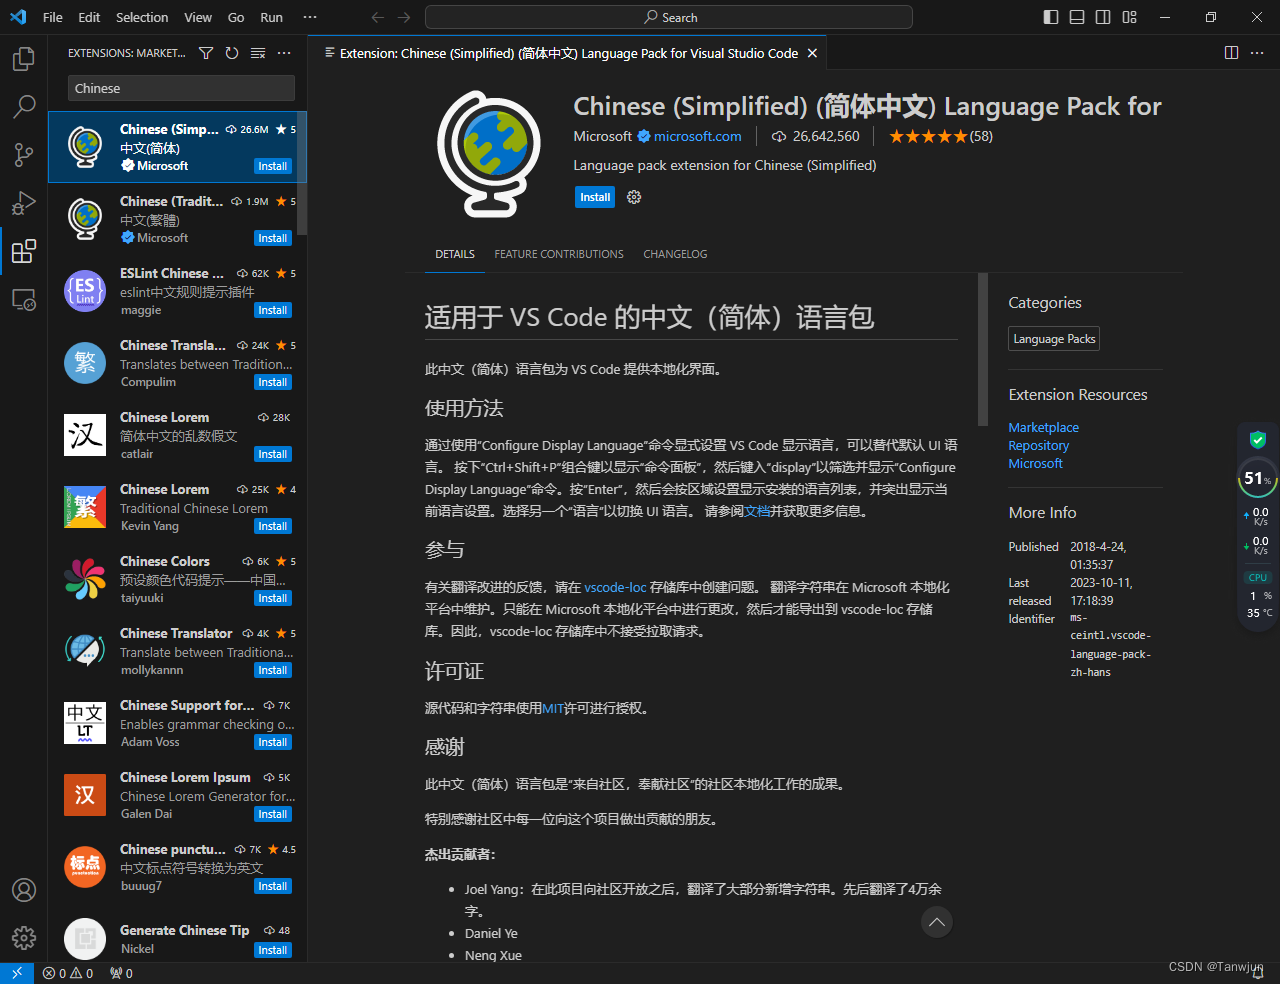This screenshot has height=984, width=1280.
Task: Open extensions view More Actions menu
Action: click(284, 53)
